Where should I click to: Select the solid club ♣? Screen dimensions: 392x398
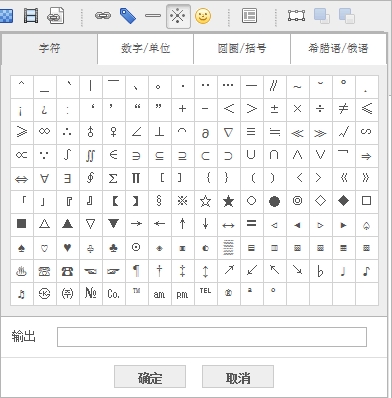coord(113,247)
